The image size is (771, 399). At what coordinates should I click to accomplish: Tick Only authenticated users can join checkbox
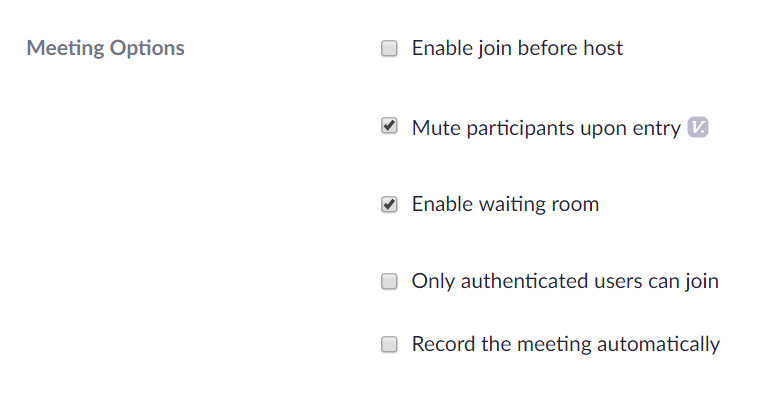389,281
